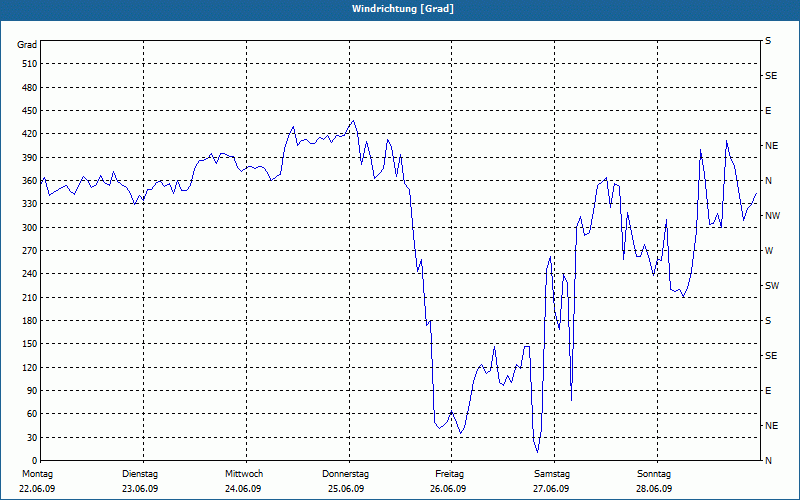
Task: Select the 60 degree axis label
Action: 32,414
